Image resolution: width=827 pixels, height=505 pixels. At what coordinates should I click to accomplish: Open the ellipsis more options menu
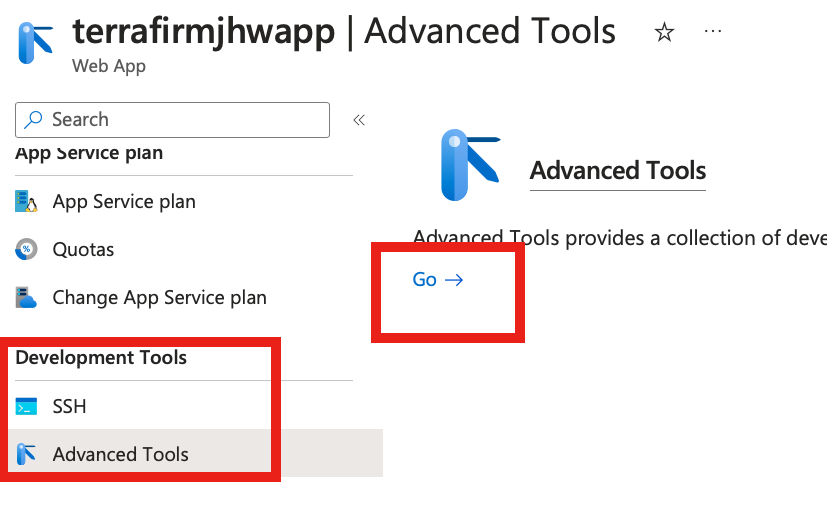713,32
